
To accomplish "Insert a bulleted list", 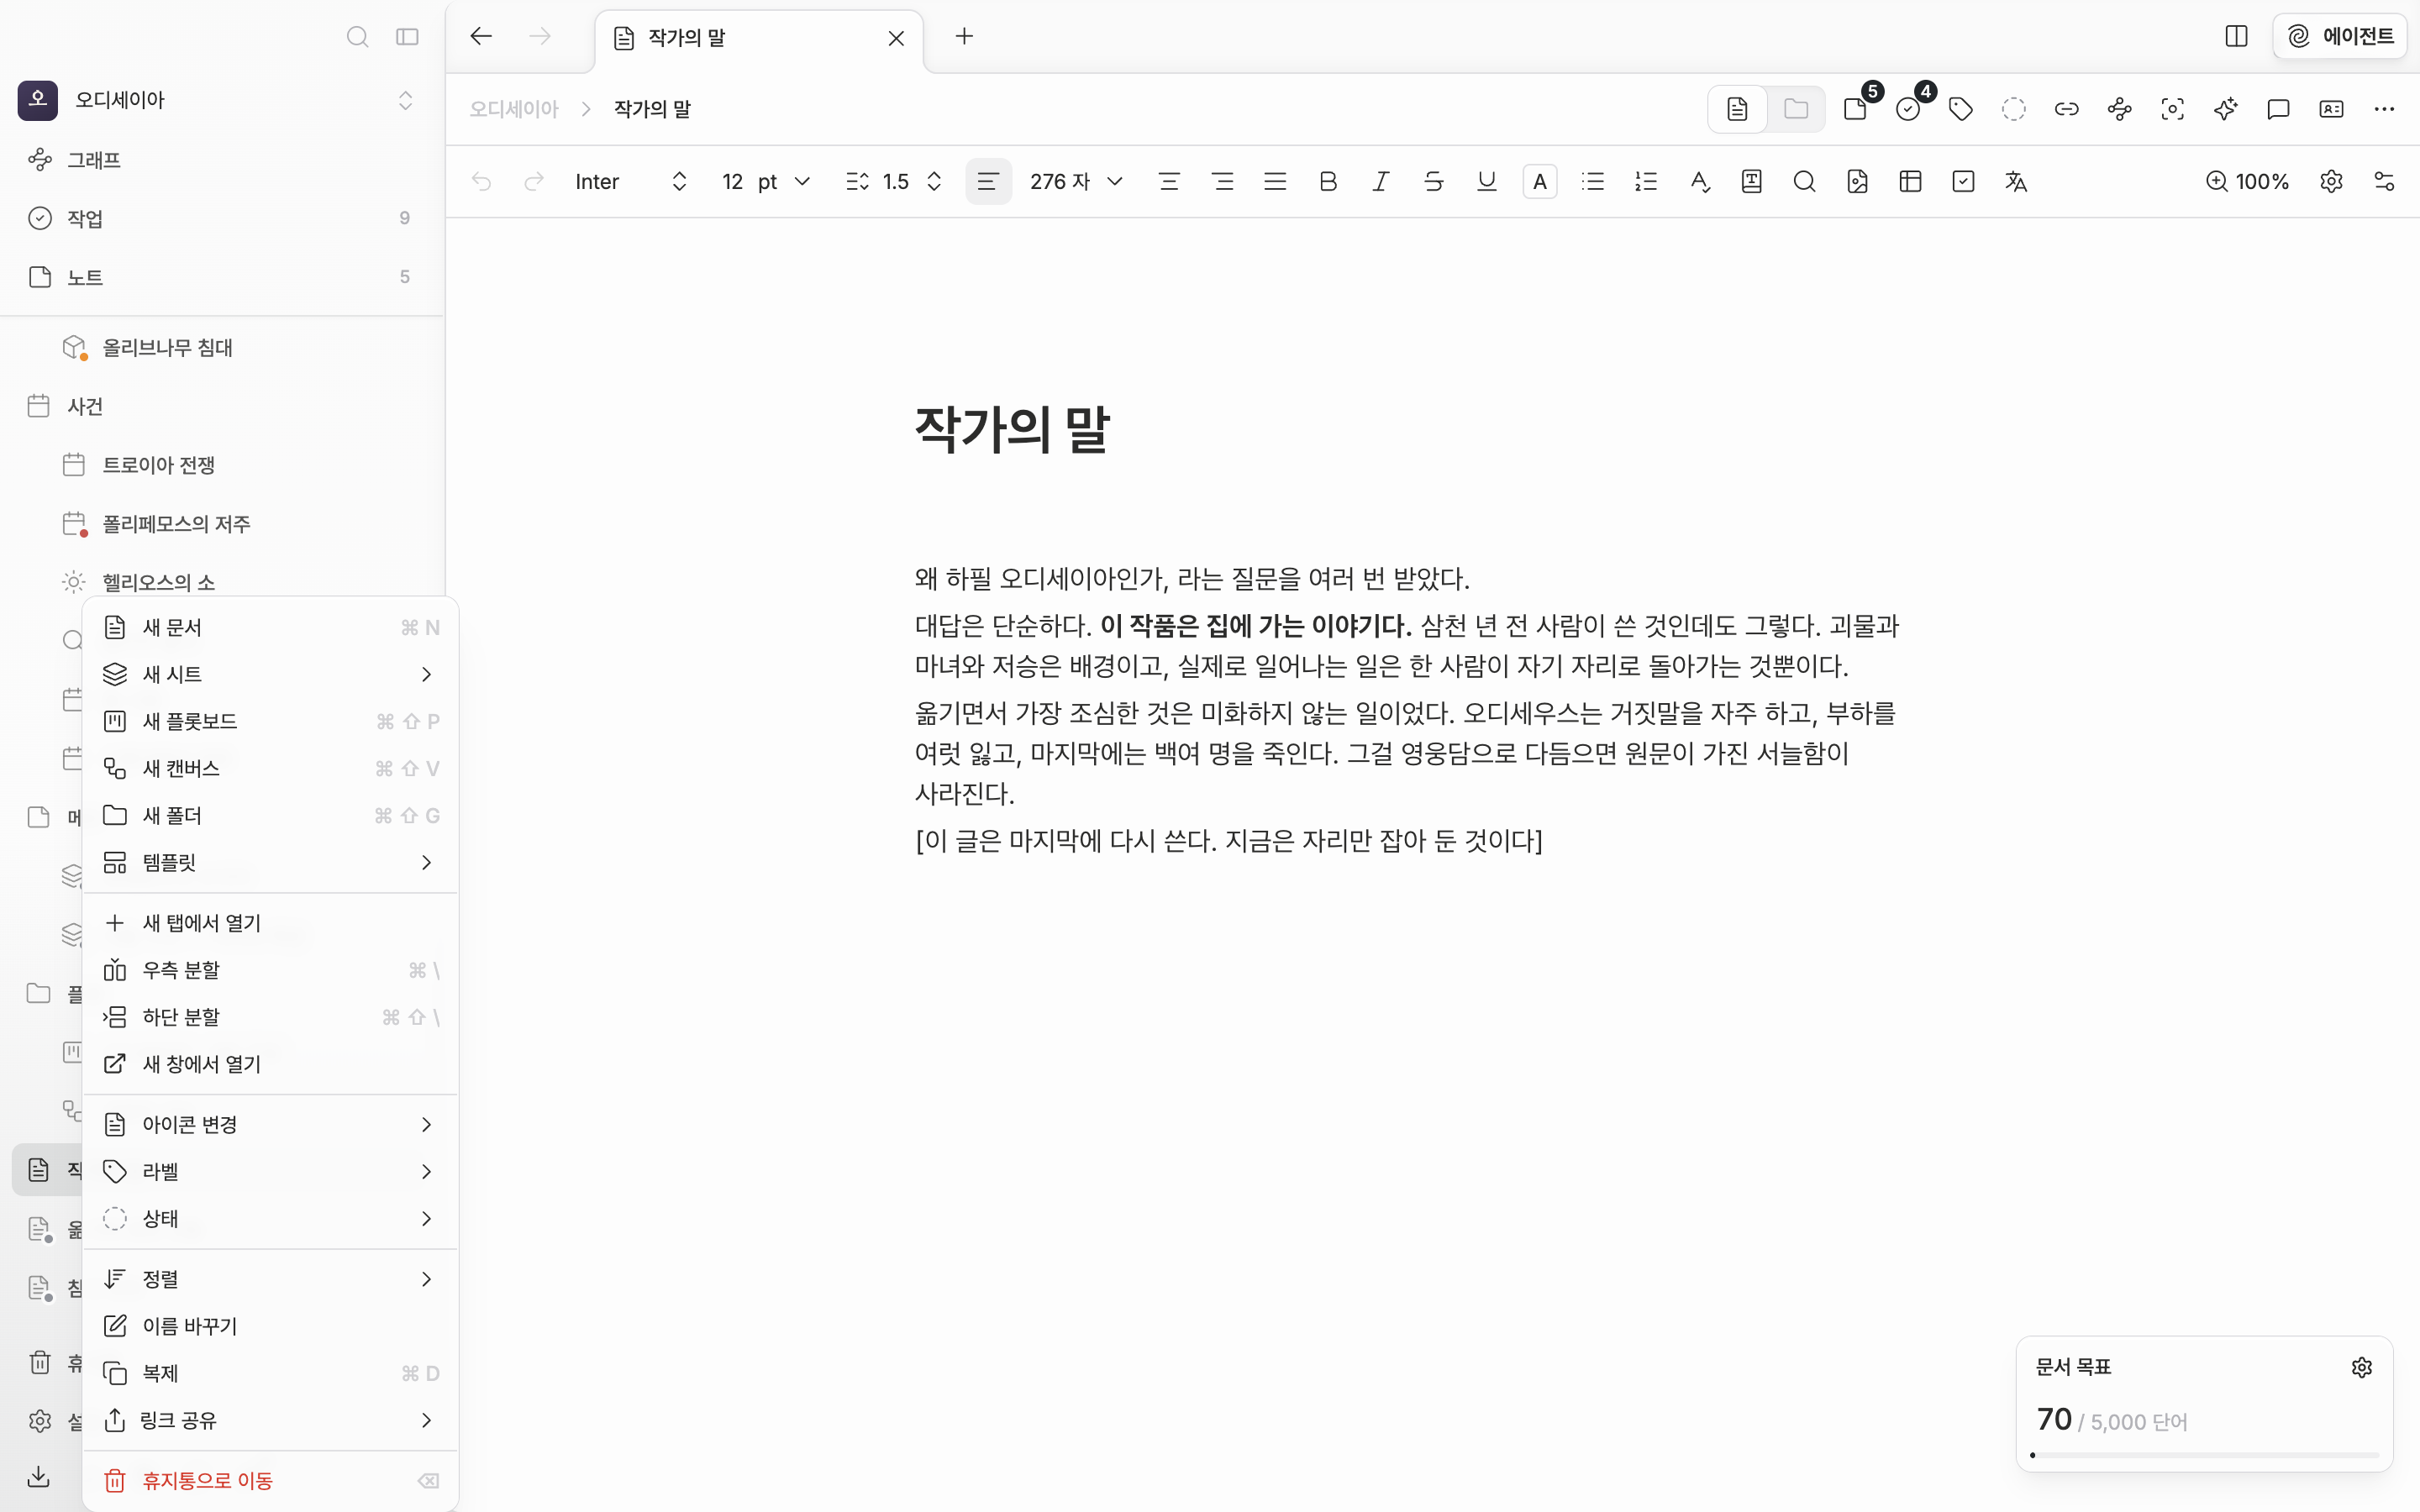I will coord(1593,181).
